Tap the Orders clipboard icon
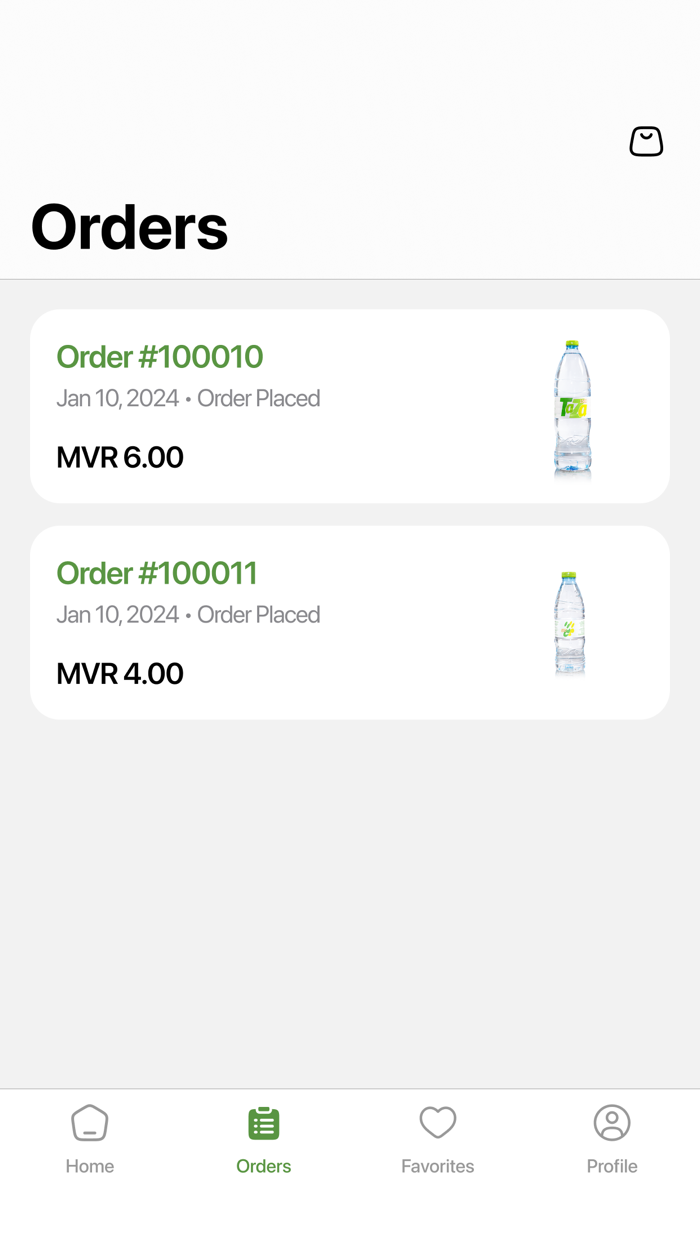 tap(263, 1122)
